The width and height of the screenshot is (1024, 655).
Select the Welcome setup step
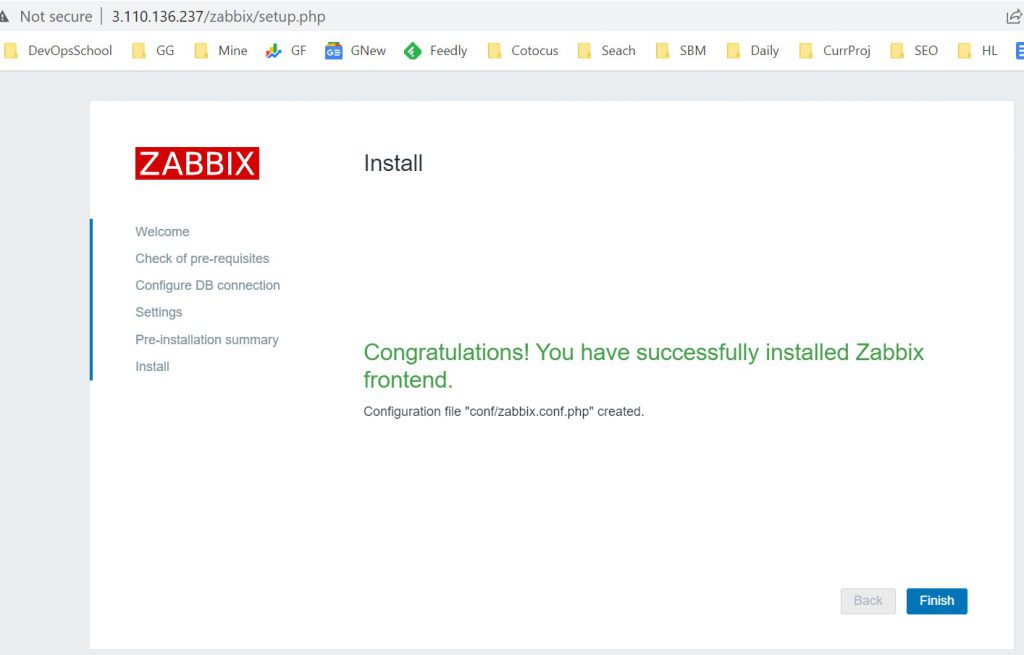coord(162,232)
